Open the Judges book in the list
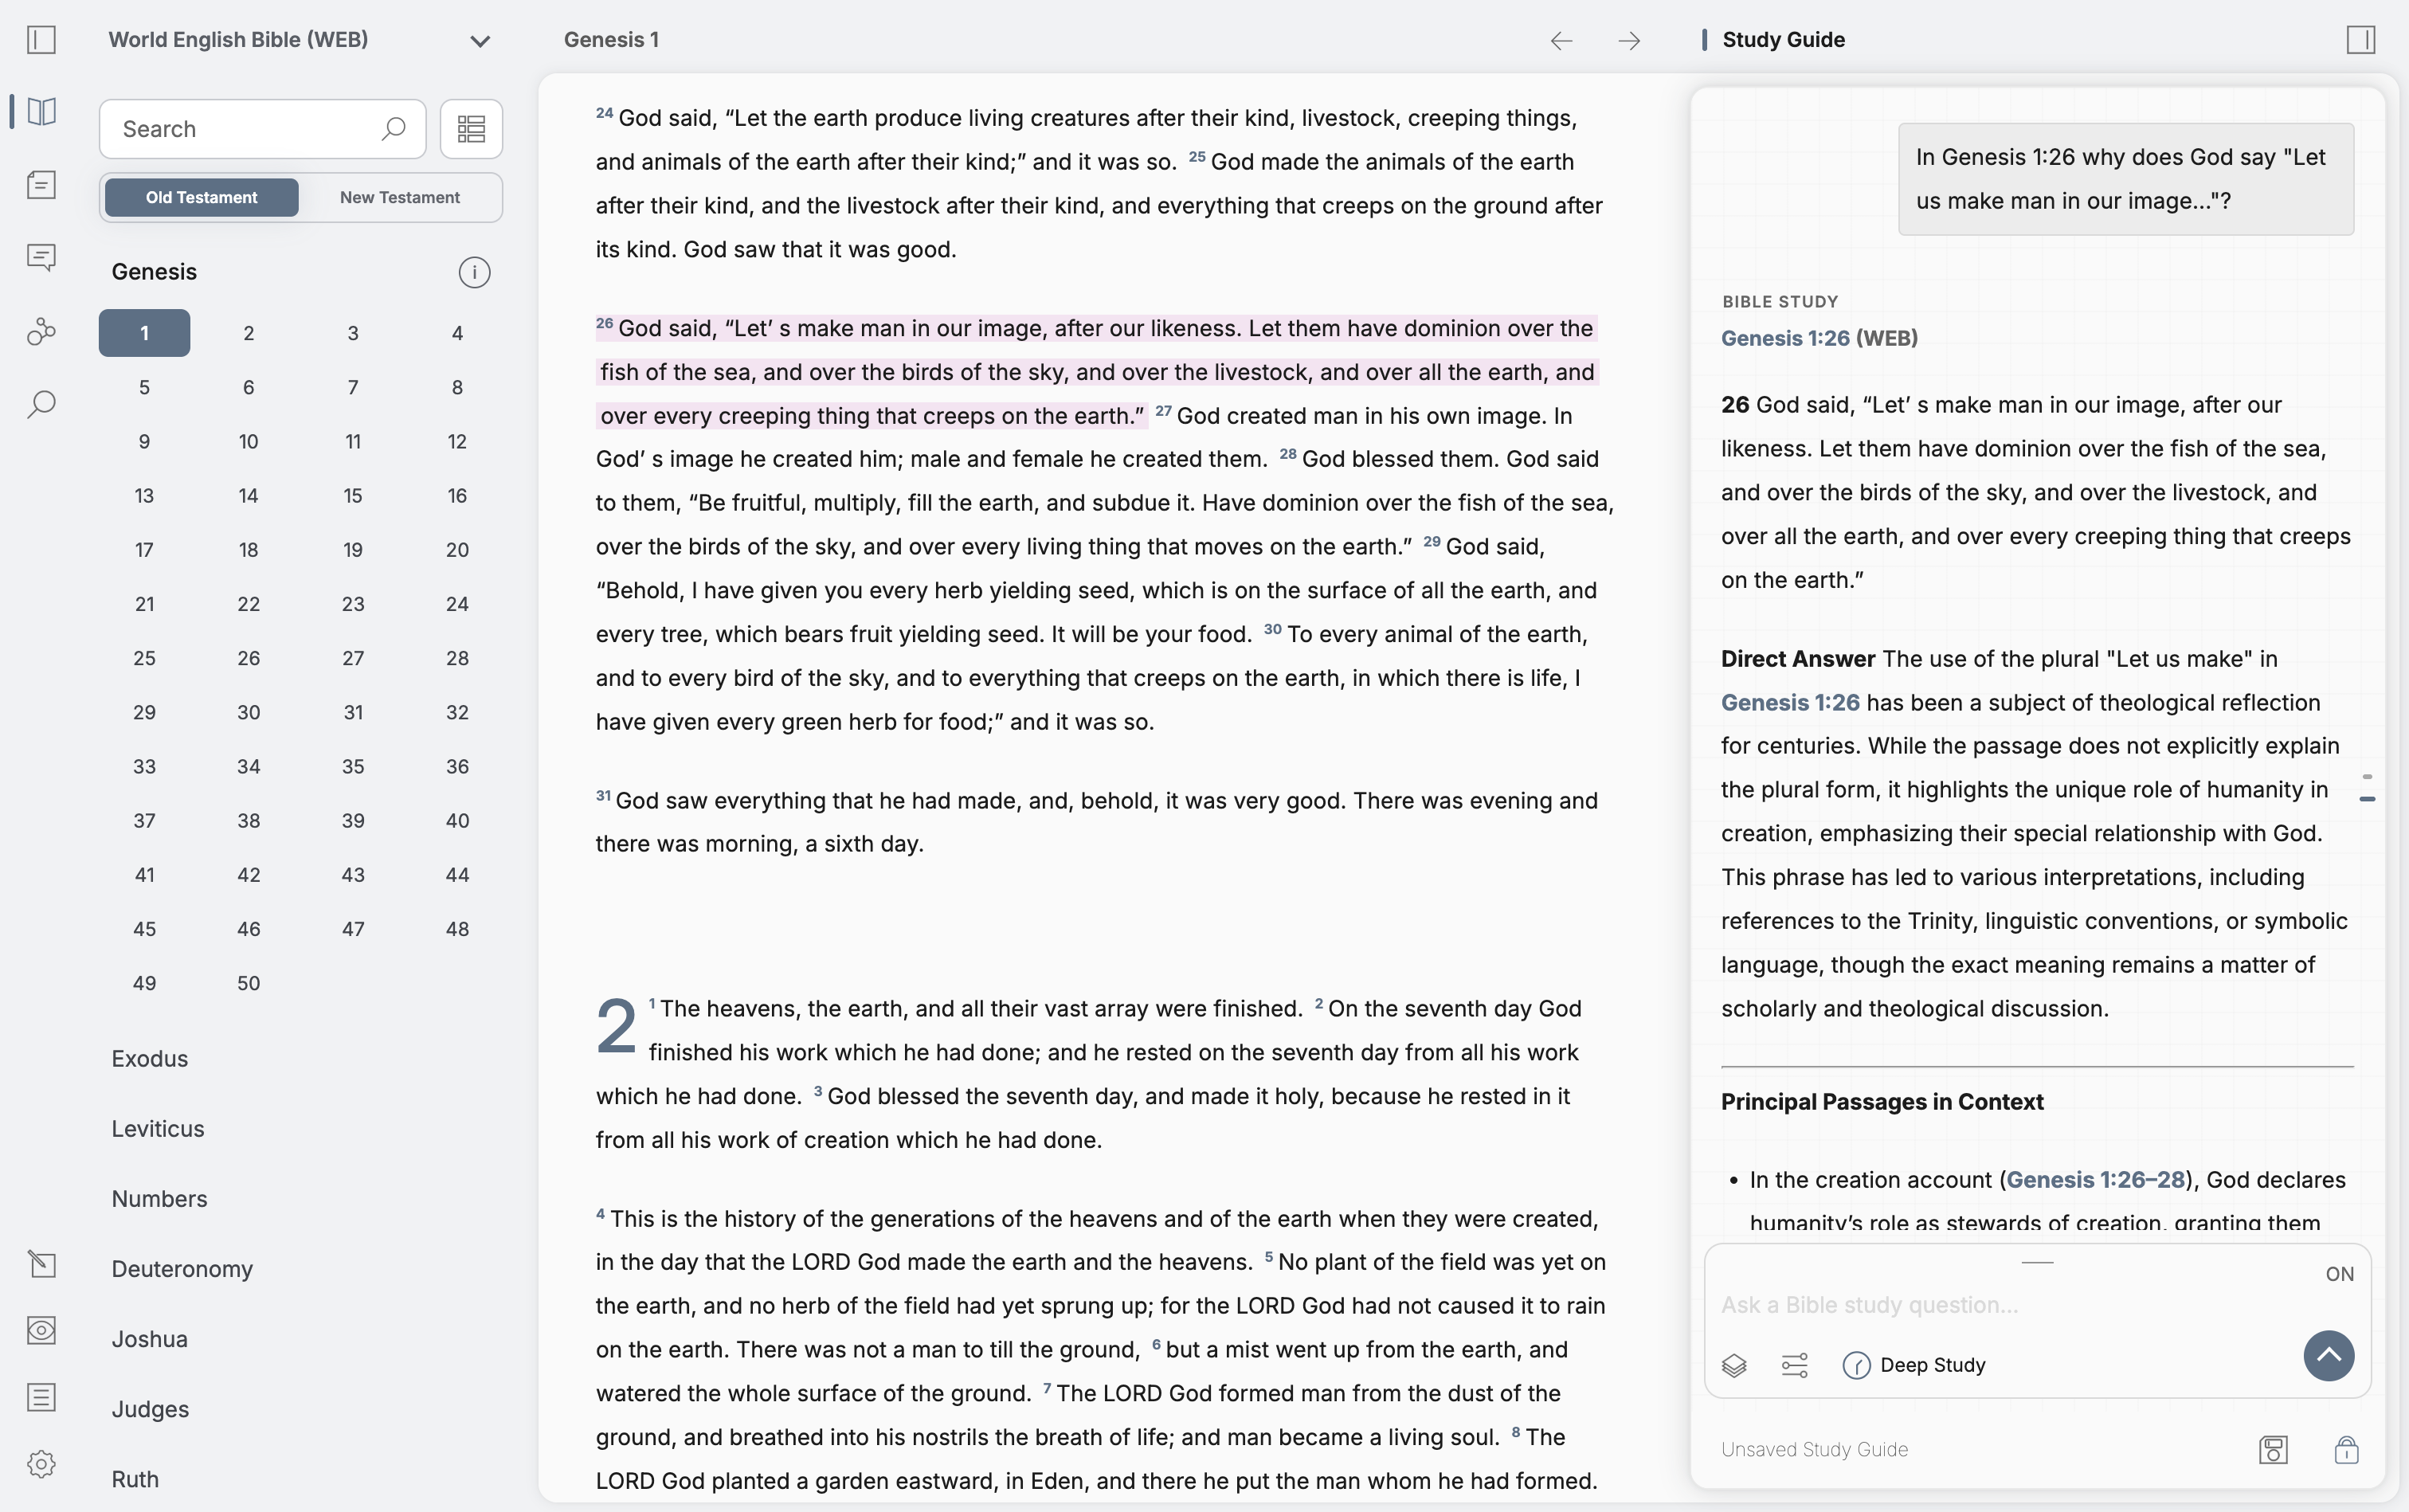 150,1409
